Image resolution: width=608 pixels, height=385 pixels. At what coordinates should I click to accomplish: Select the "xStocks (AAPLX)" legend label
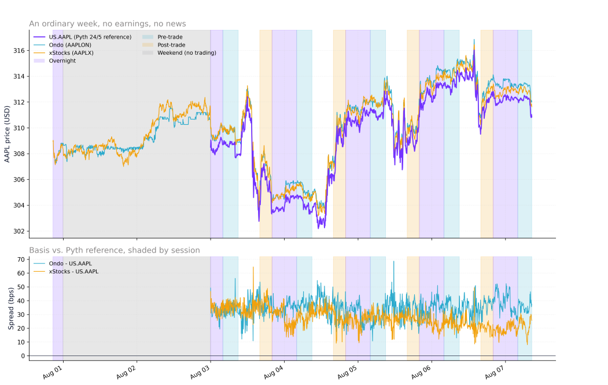tap(71, 53)
